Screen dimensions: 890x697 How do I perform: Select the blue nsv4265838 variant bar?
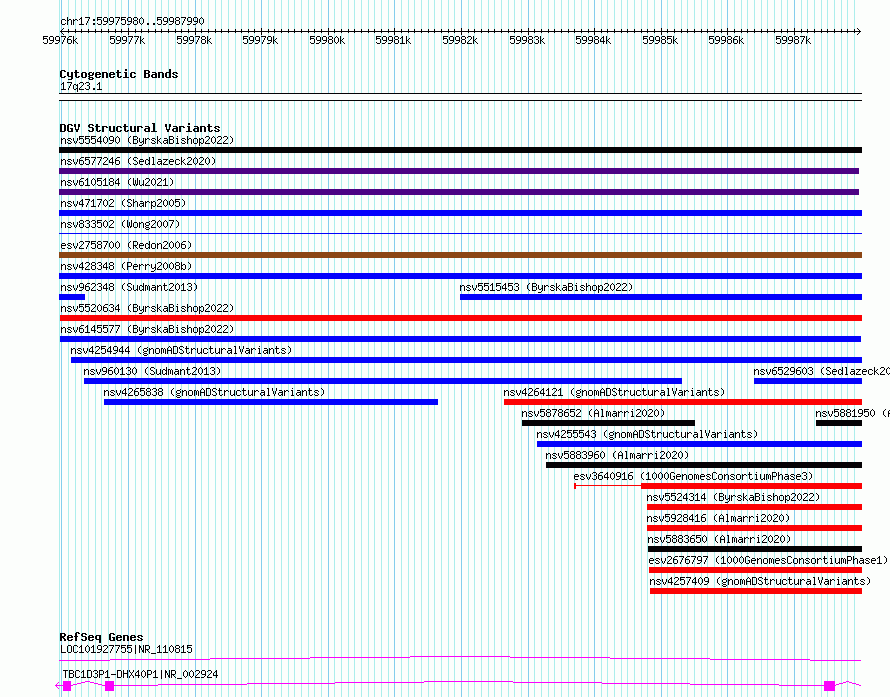[271, 402]
